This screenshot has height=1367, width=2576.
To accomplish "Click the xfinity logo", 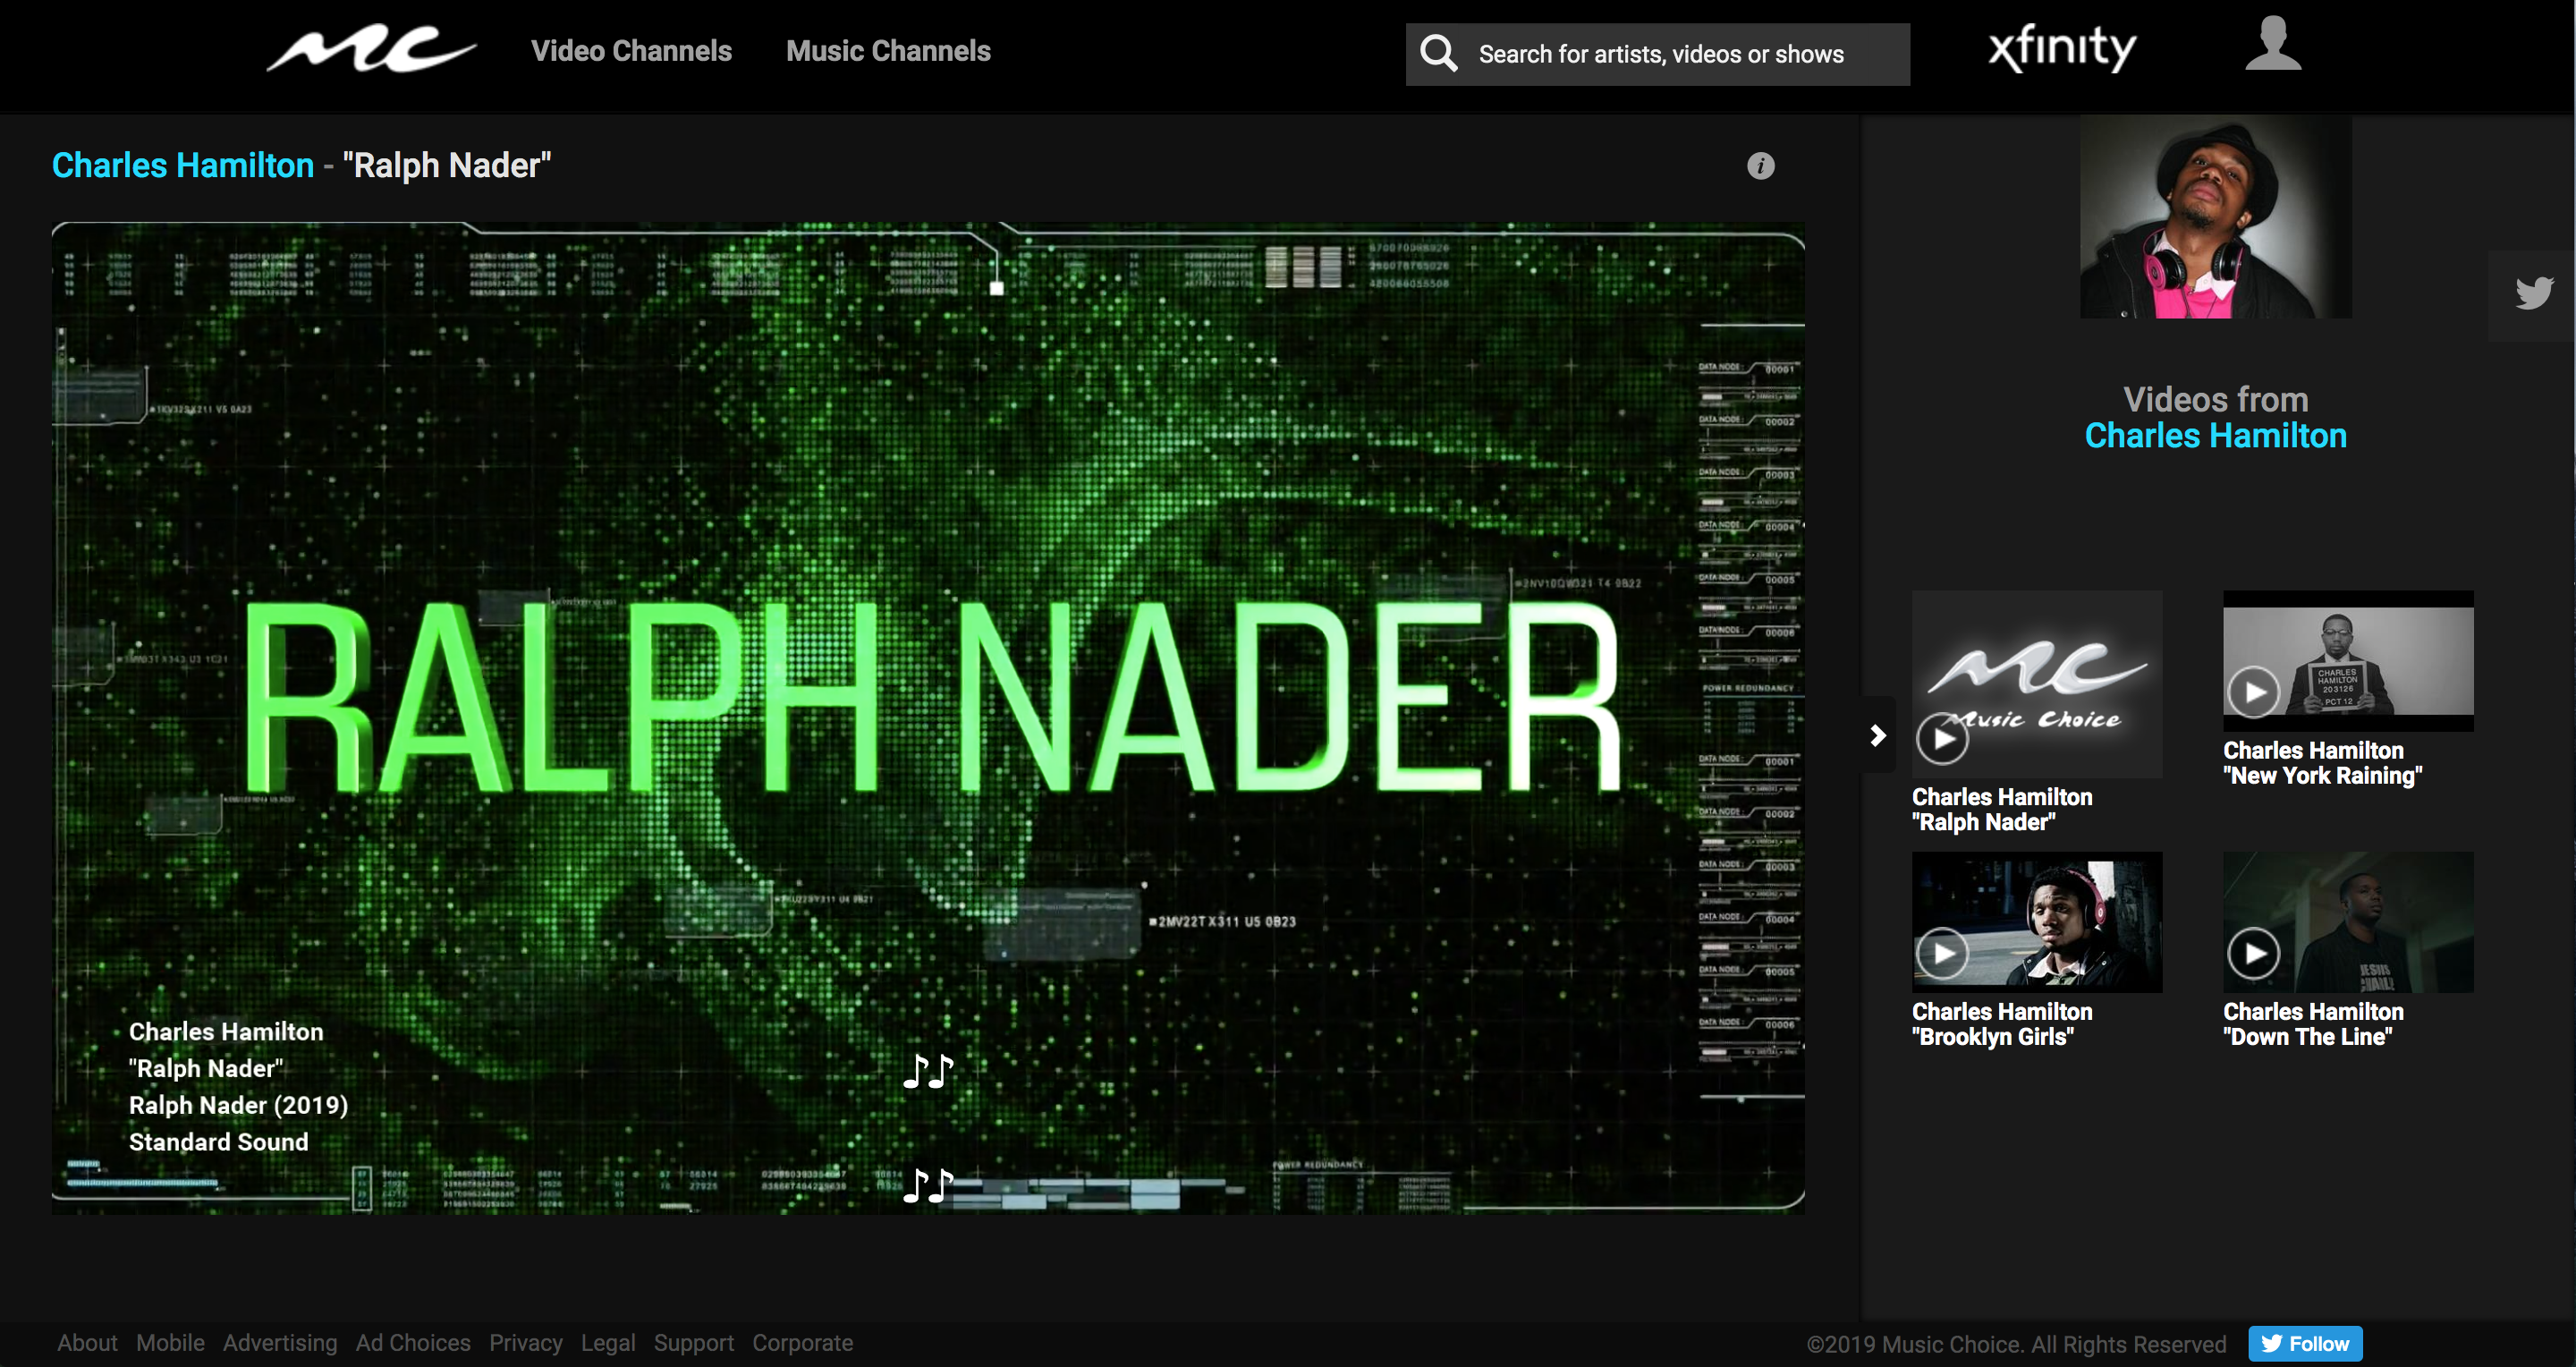I will click(2062, 47).
